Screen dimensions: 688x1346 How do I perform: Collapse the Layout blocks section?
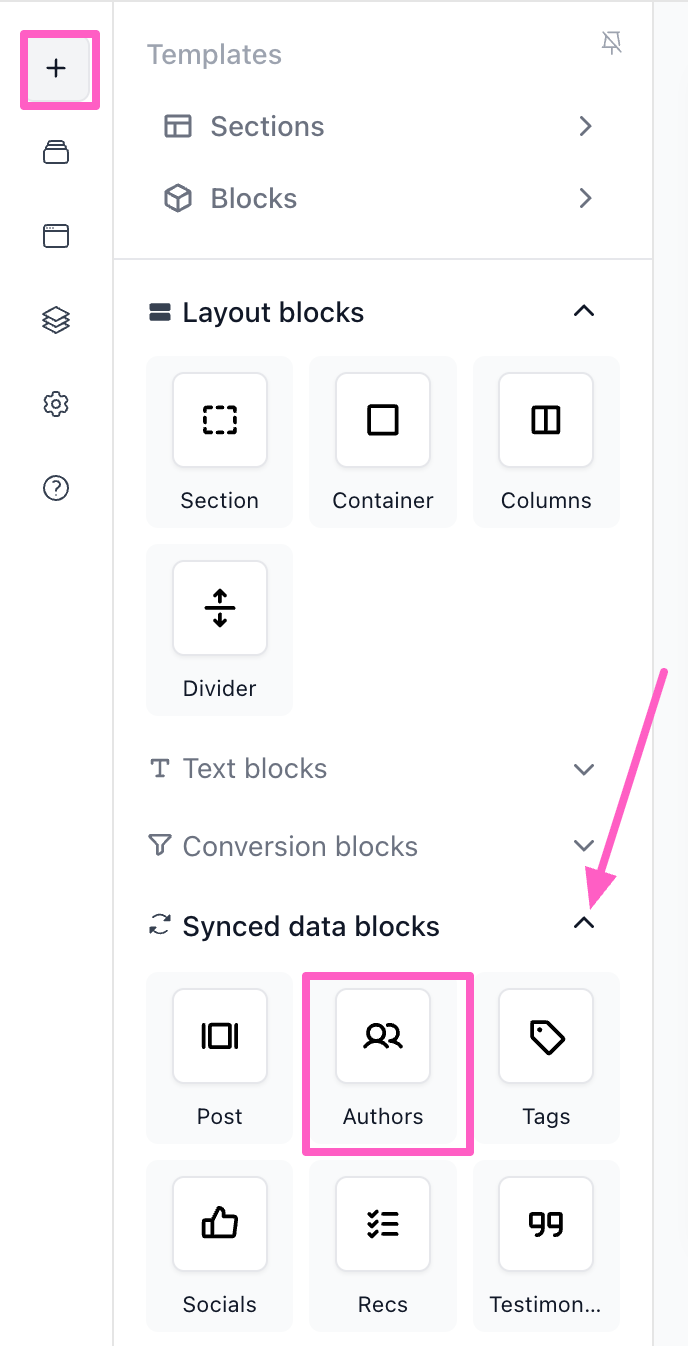click(x=584, y=311)
